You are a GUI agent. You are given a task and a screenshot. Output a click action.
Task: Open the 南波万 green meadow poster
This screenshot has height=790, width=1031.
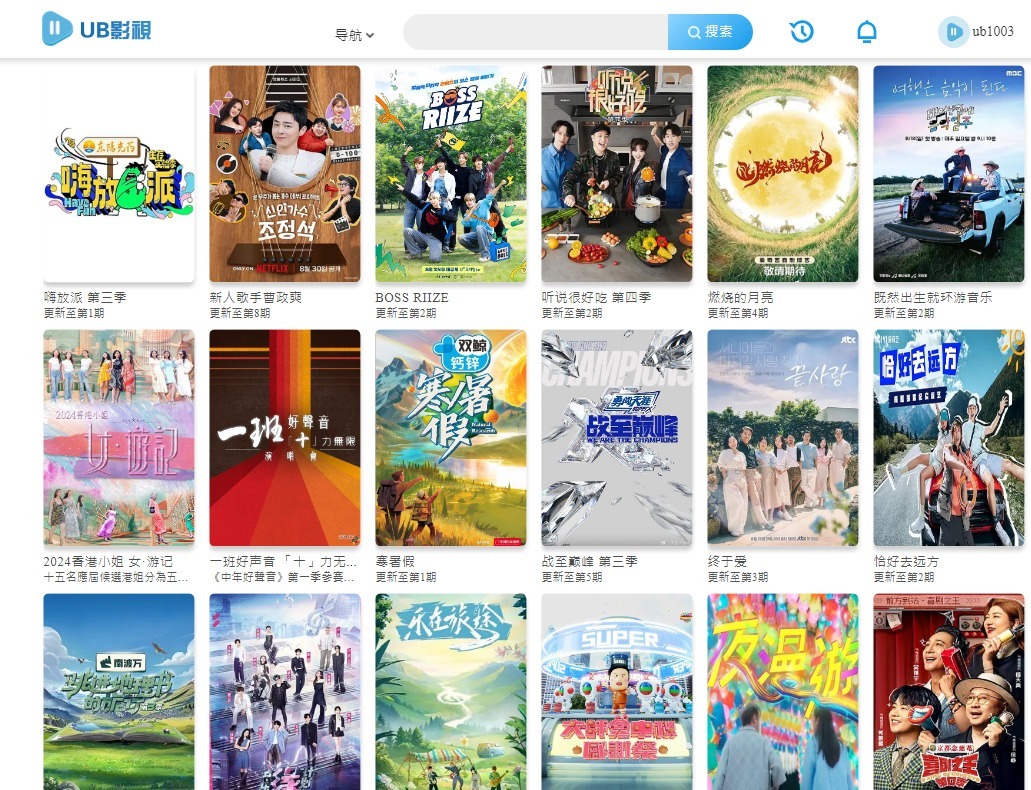click(119, 692)
